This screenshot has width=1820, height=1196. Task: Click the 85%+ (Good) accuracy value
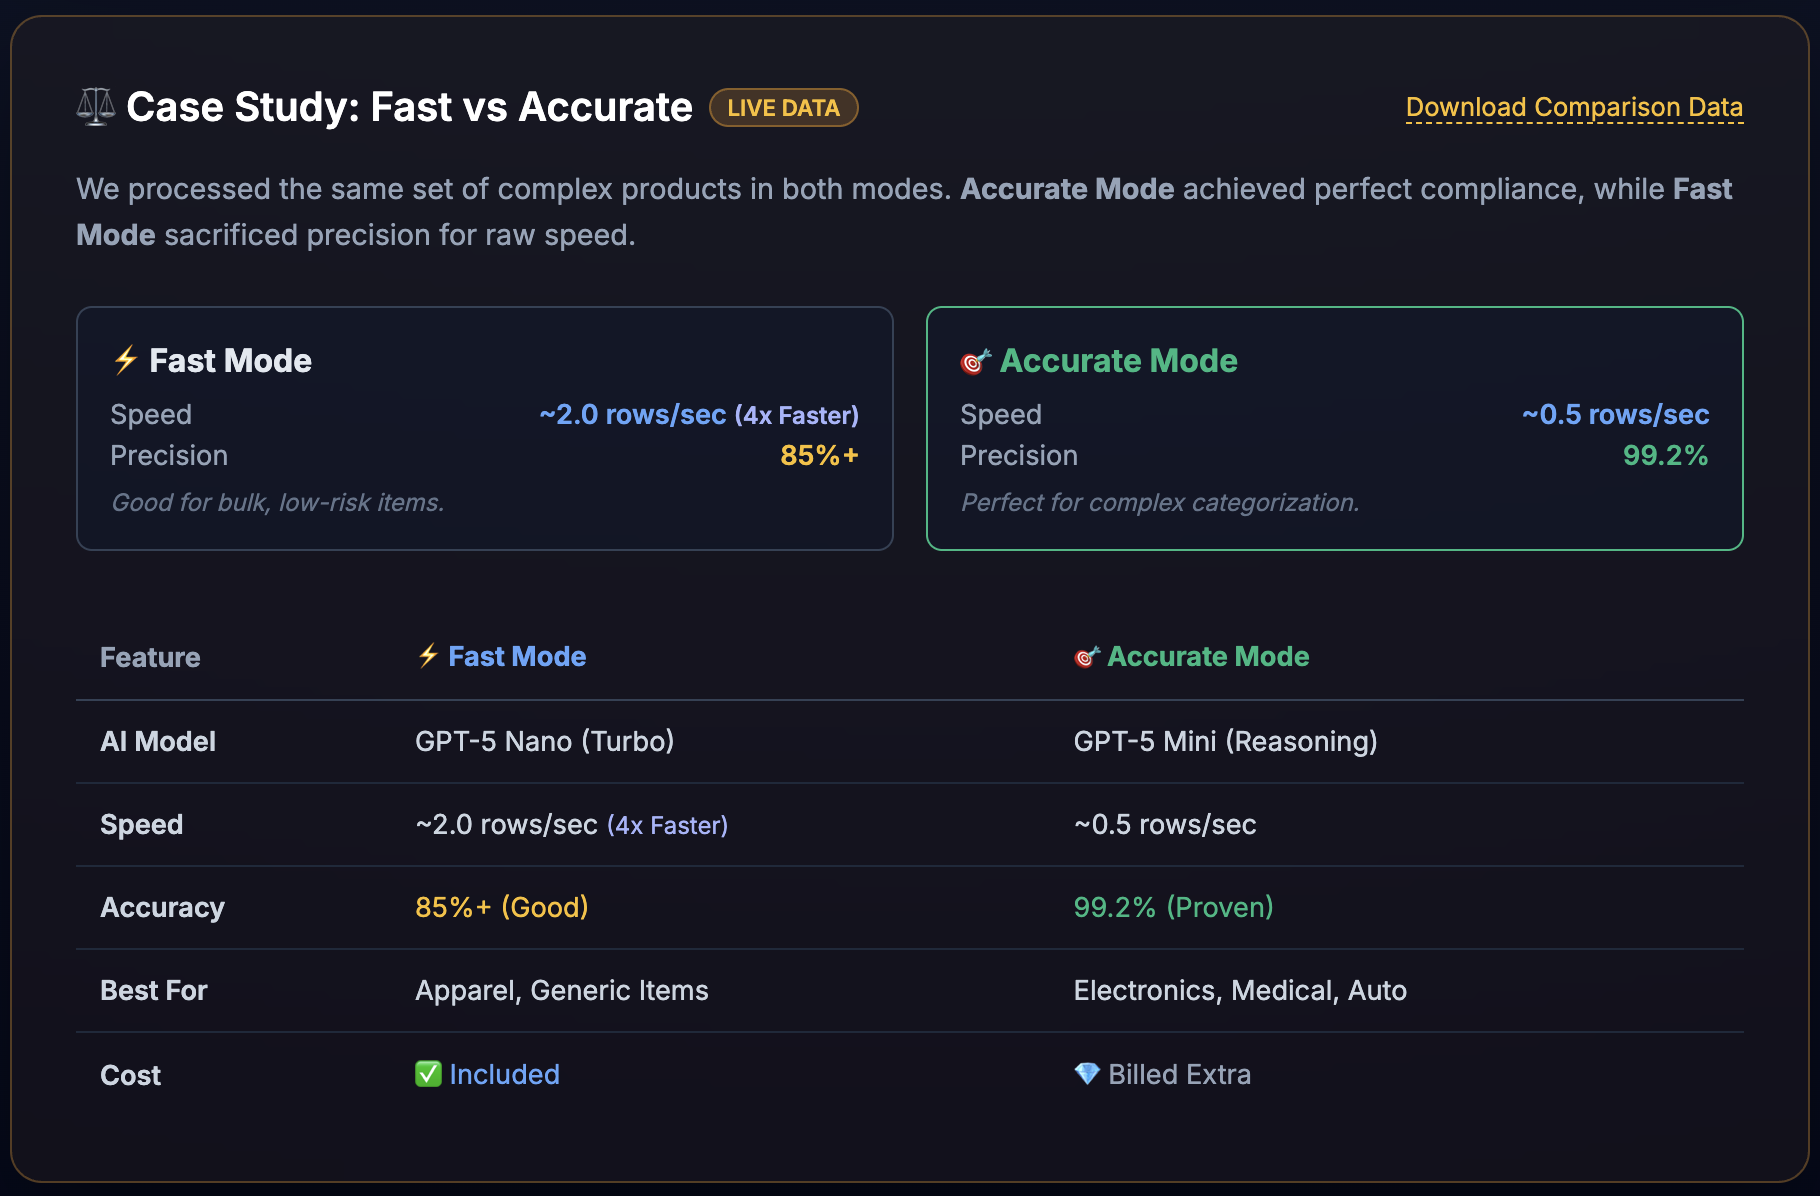[x=501, y=907]
